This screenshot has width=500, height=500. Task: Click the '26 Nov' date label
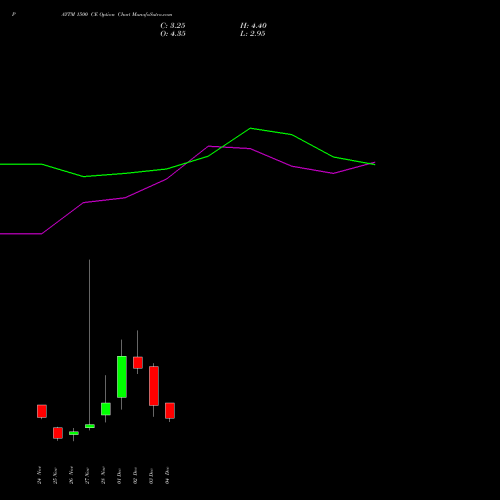[x=72, y=475]
